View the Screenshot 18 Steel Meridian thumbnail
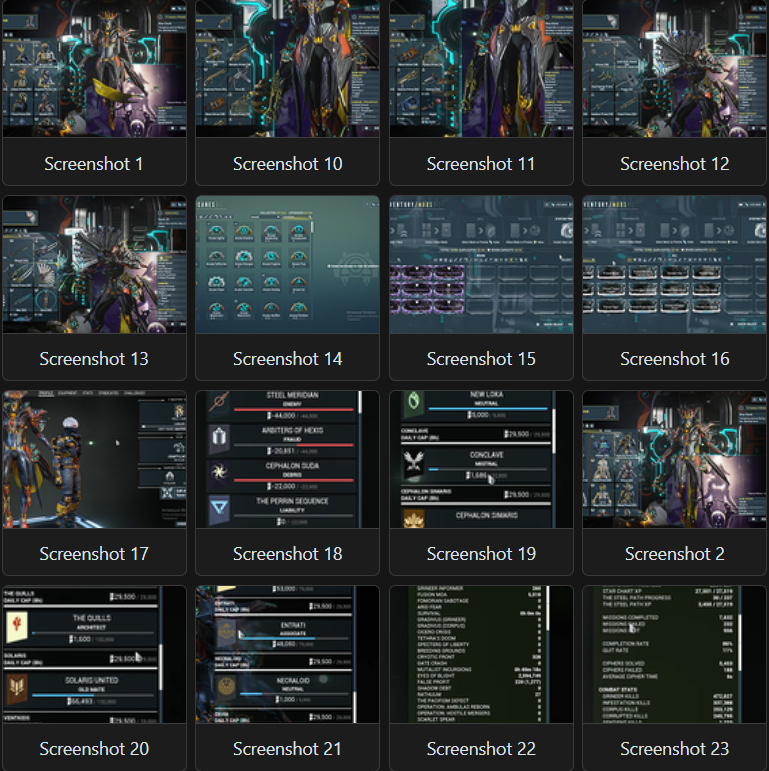 pyautogui.click(x=287, y=459)
